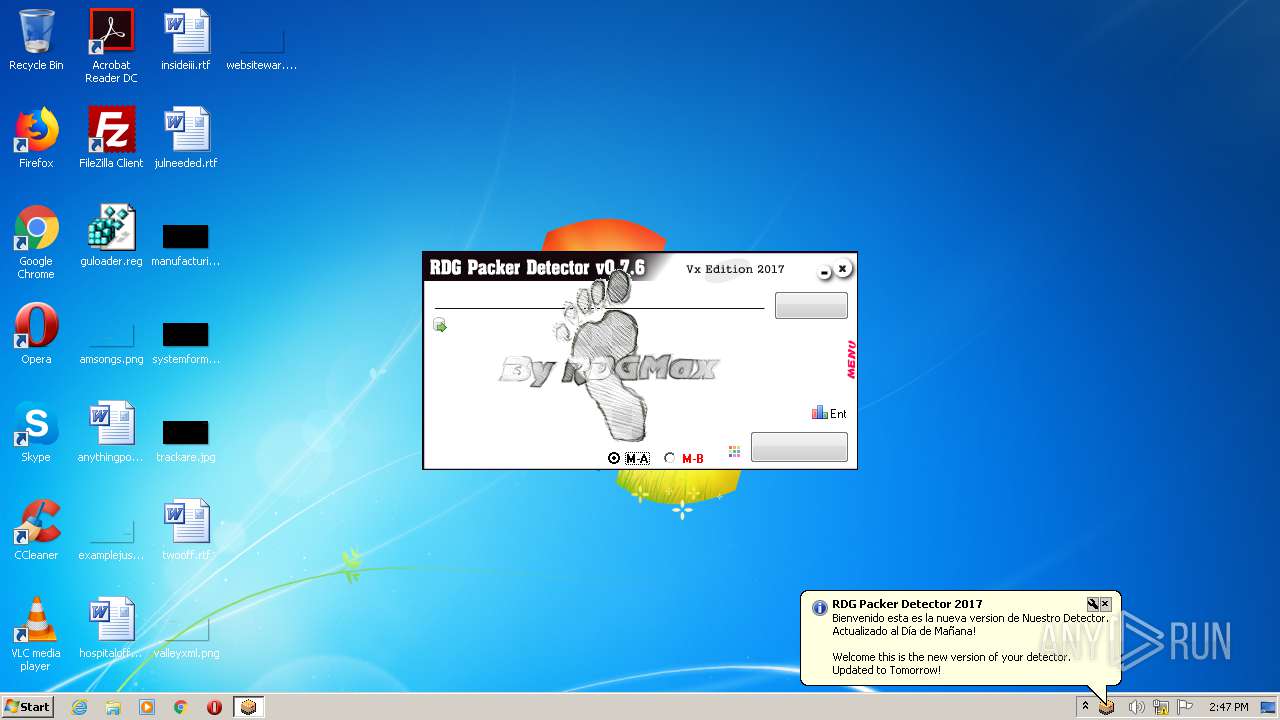Click the taskbar clock 2:47 PM
1280x720 pixels.
coord(1228,707)
